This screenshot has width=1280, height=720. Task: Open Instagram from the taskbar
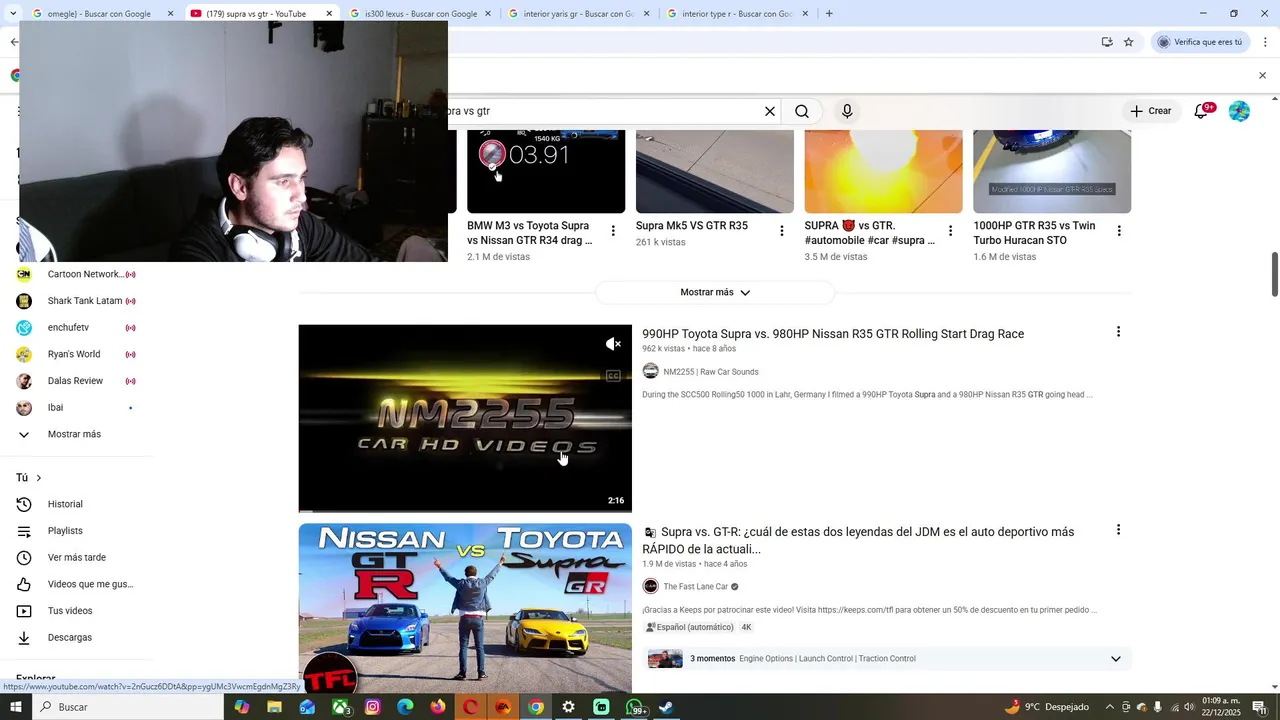coord(373,707)
